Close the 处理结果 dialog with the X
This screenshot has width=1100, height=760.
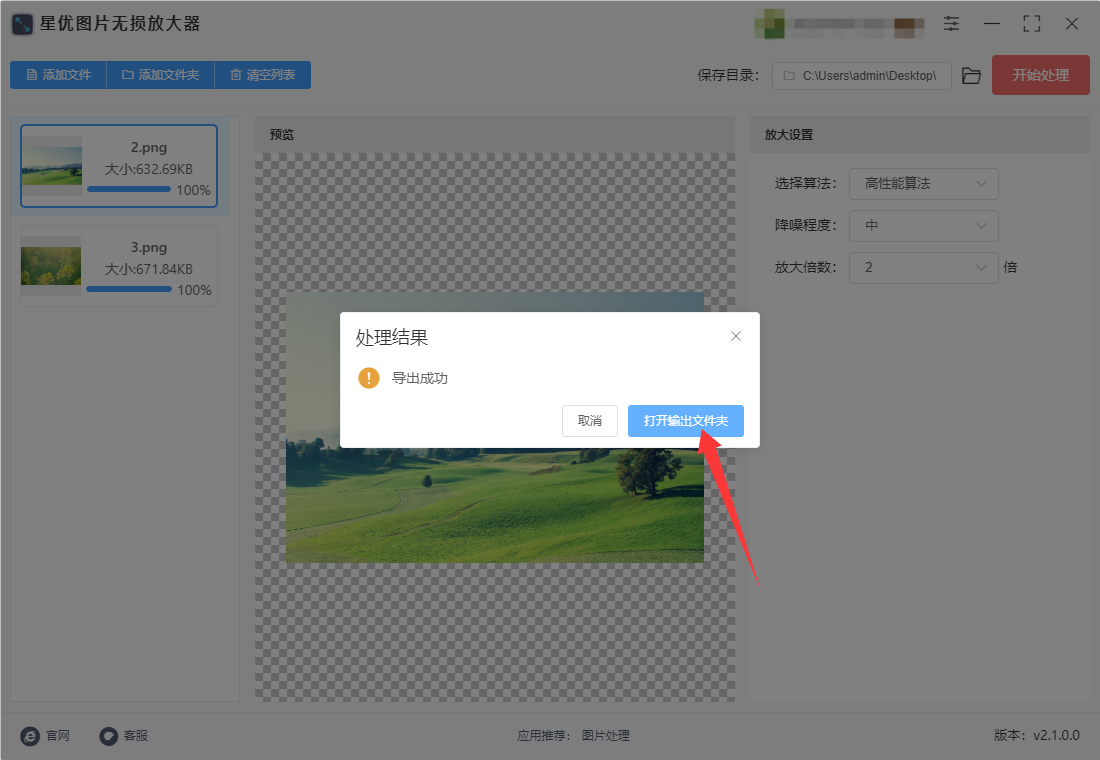(x=735, y=336)
